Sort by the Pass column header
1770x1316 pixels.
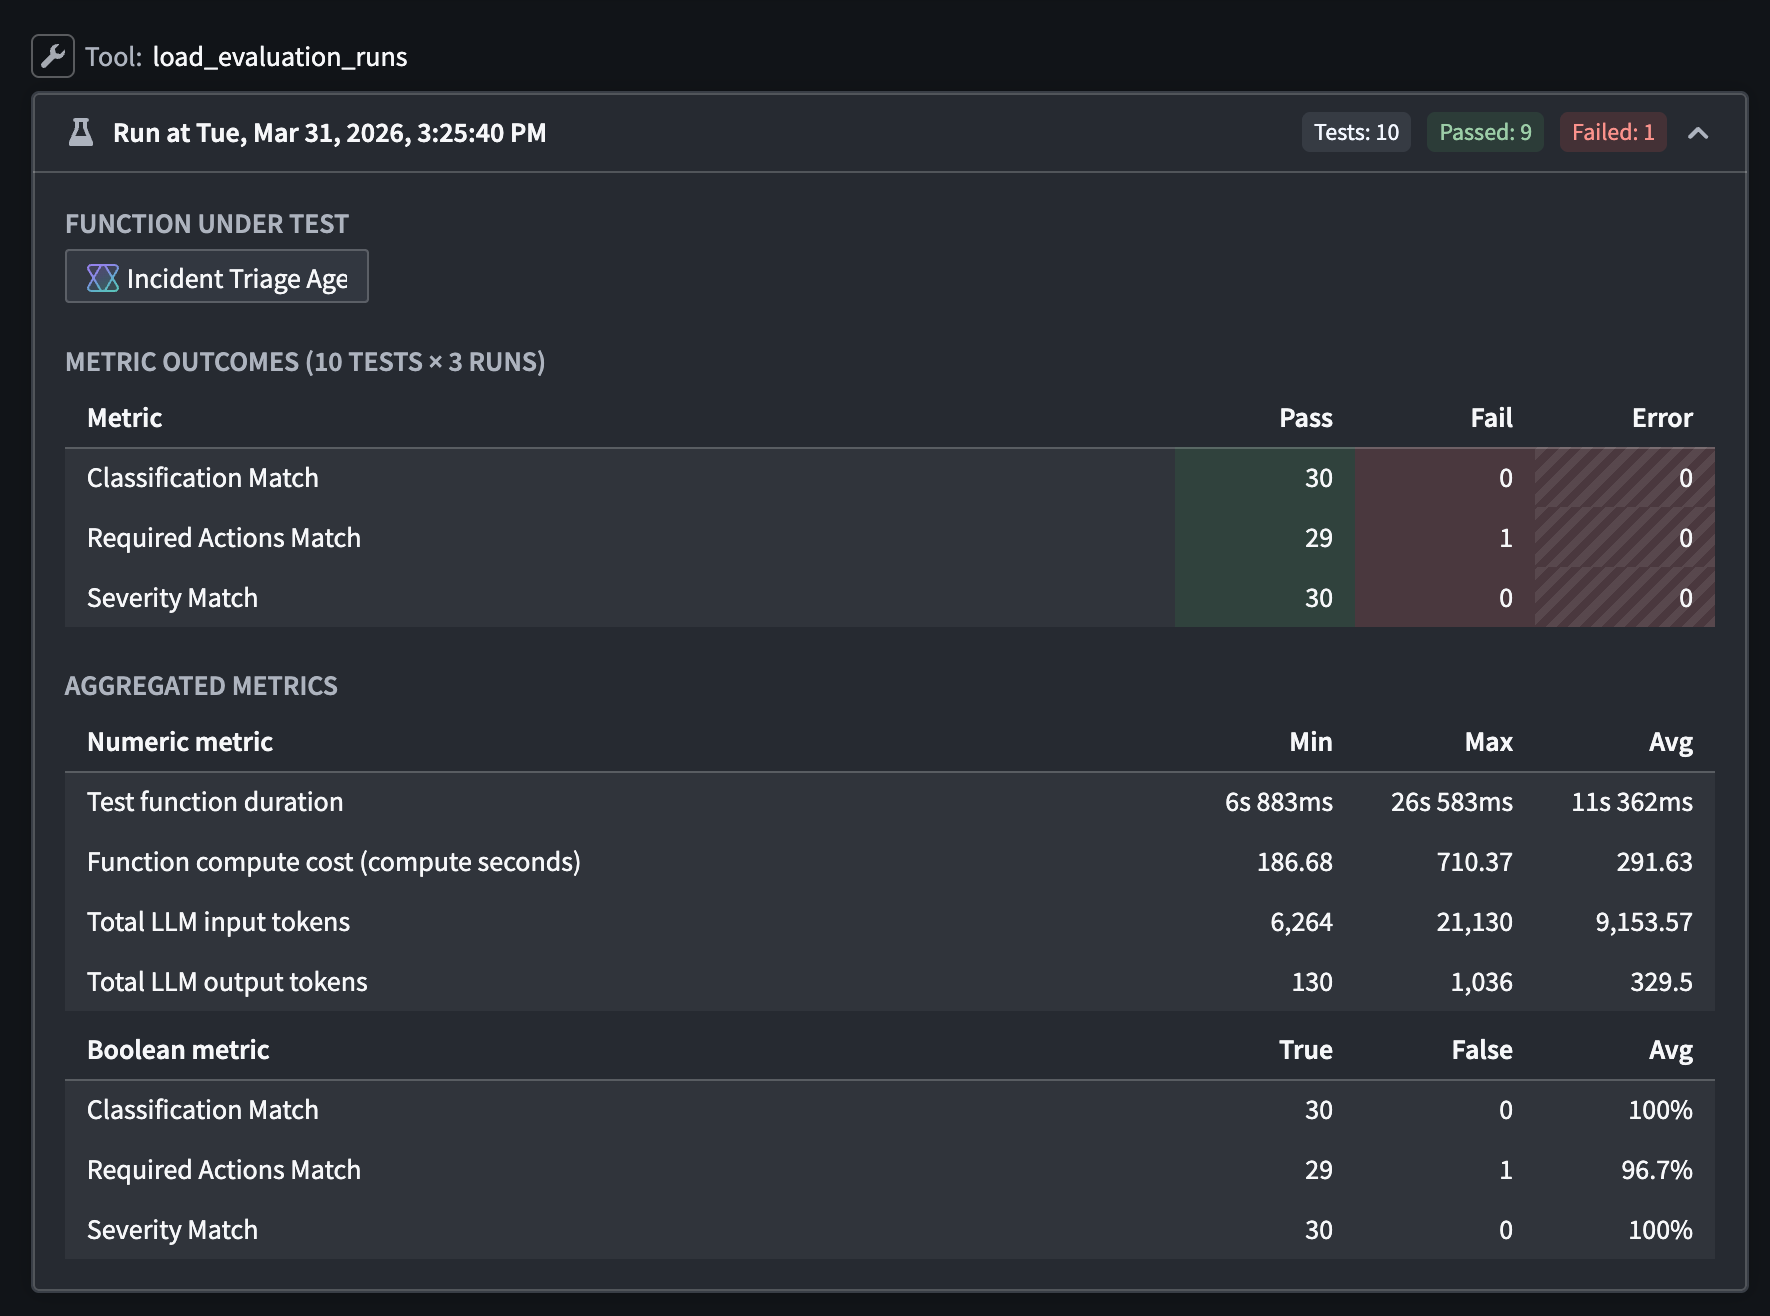click(x=1306, y=418)
